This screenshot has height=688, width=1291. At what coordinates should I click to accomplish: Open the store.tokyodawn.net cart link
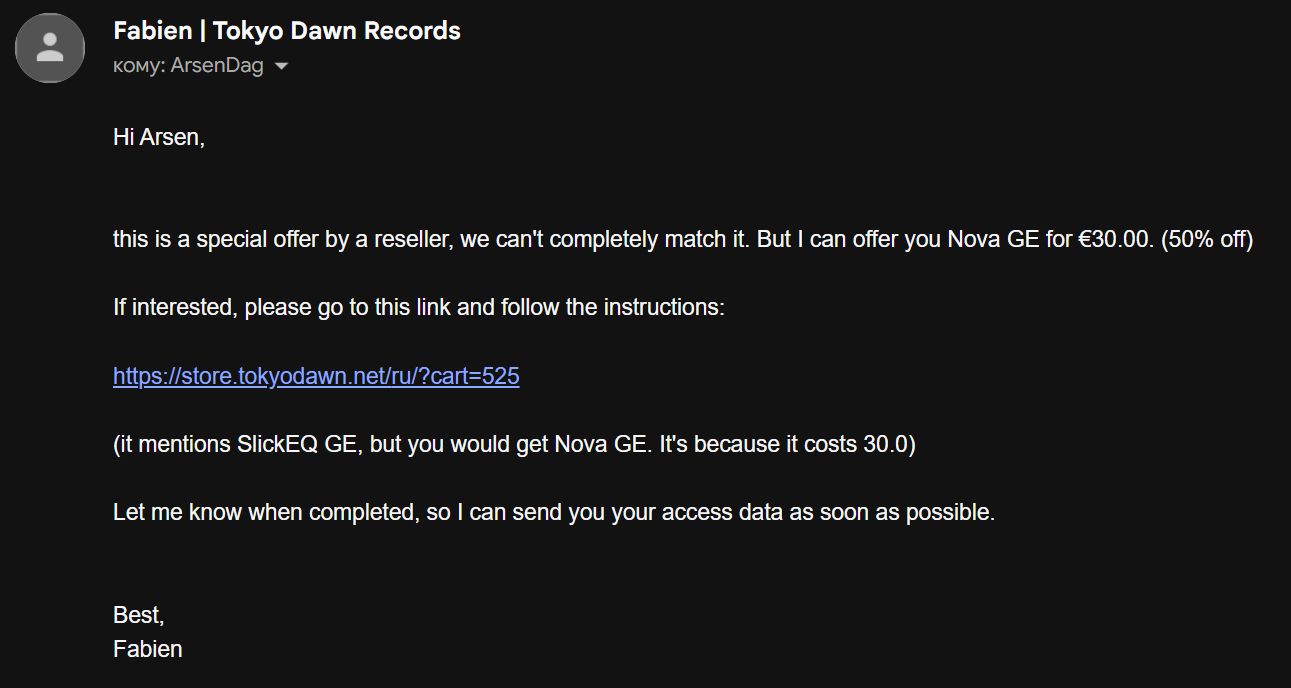pos(316,376)
